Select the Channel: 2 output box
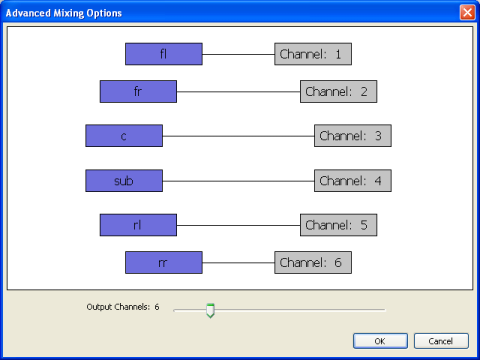Image resolution: width=480 pixels, height=360 pixels. click(x=338, y=91)
